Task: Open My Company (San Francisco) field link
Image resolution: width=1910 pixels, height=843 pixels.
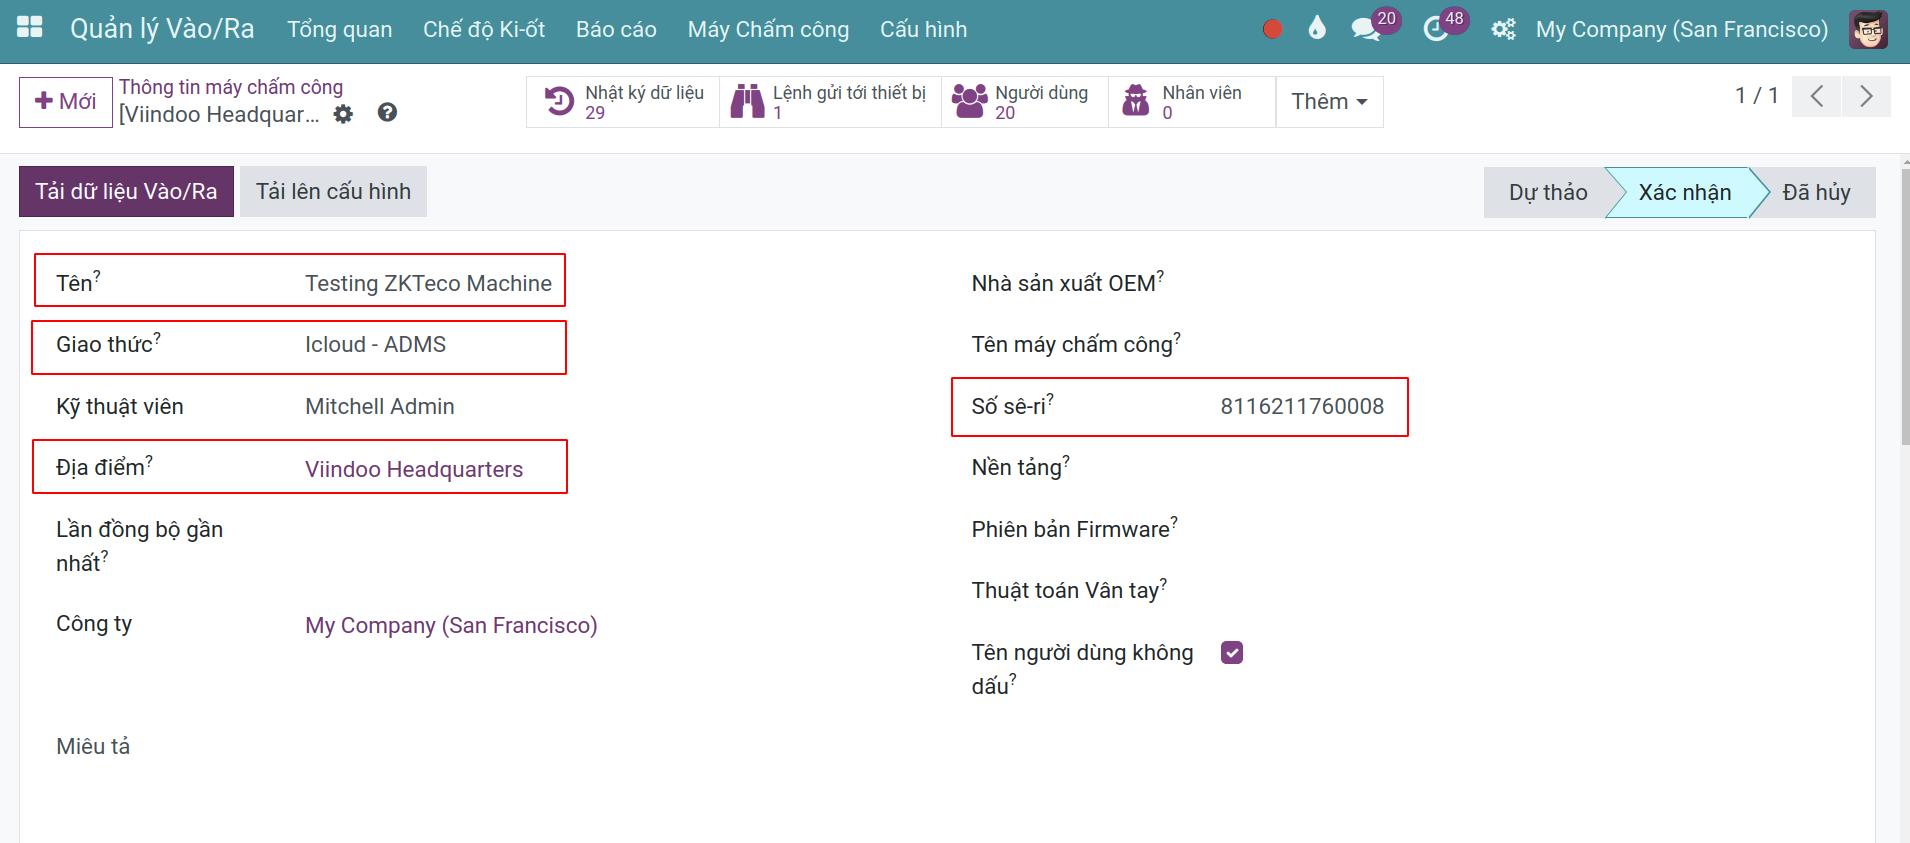Action: (451, 626)
